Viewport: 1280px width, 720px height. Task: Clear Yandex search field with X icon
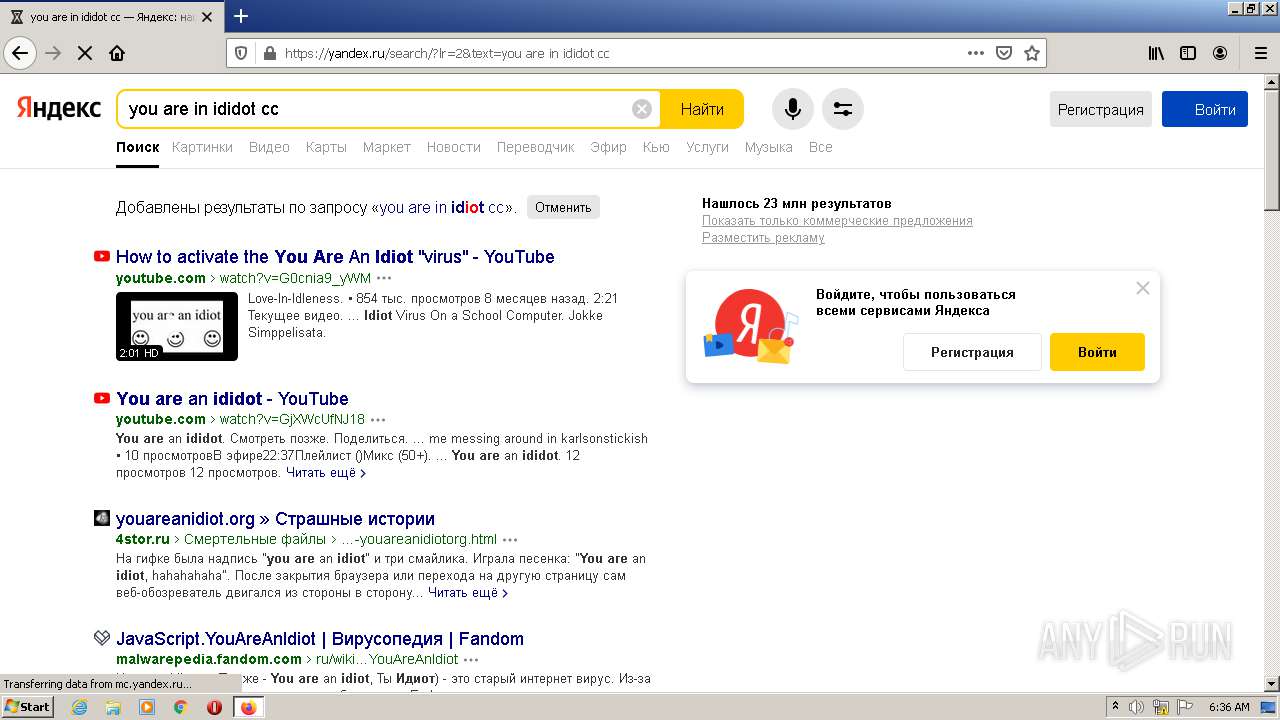click(x=642, y=109)
